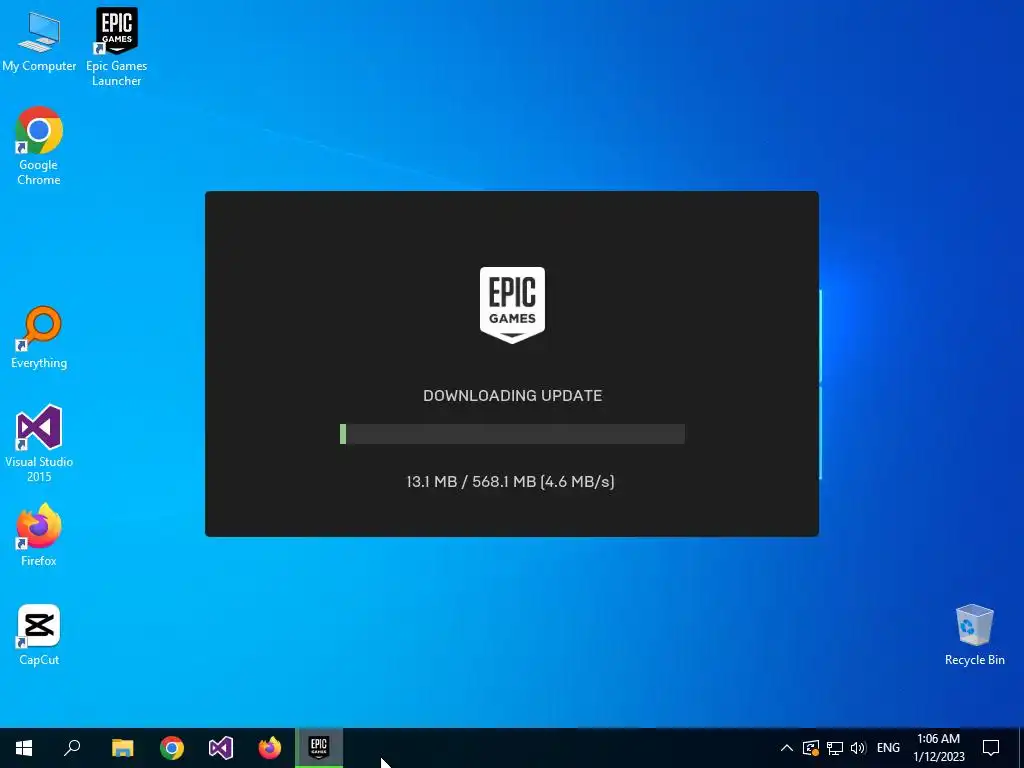Select the Visual Studio 2015 desktop shortcut
This screenshot has width=1024, height=768.
39,443
